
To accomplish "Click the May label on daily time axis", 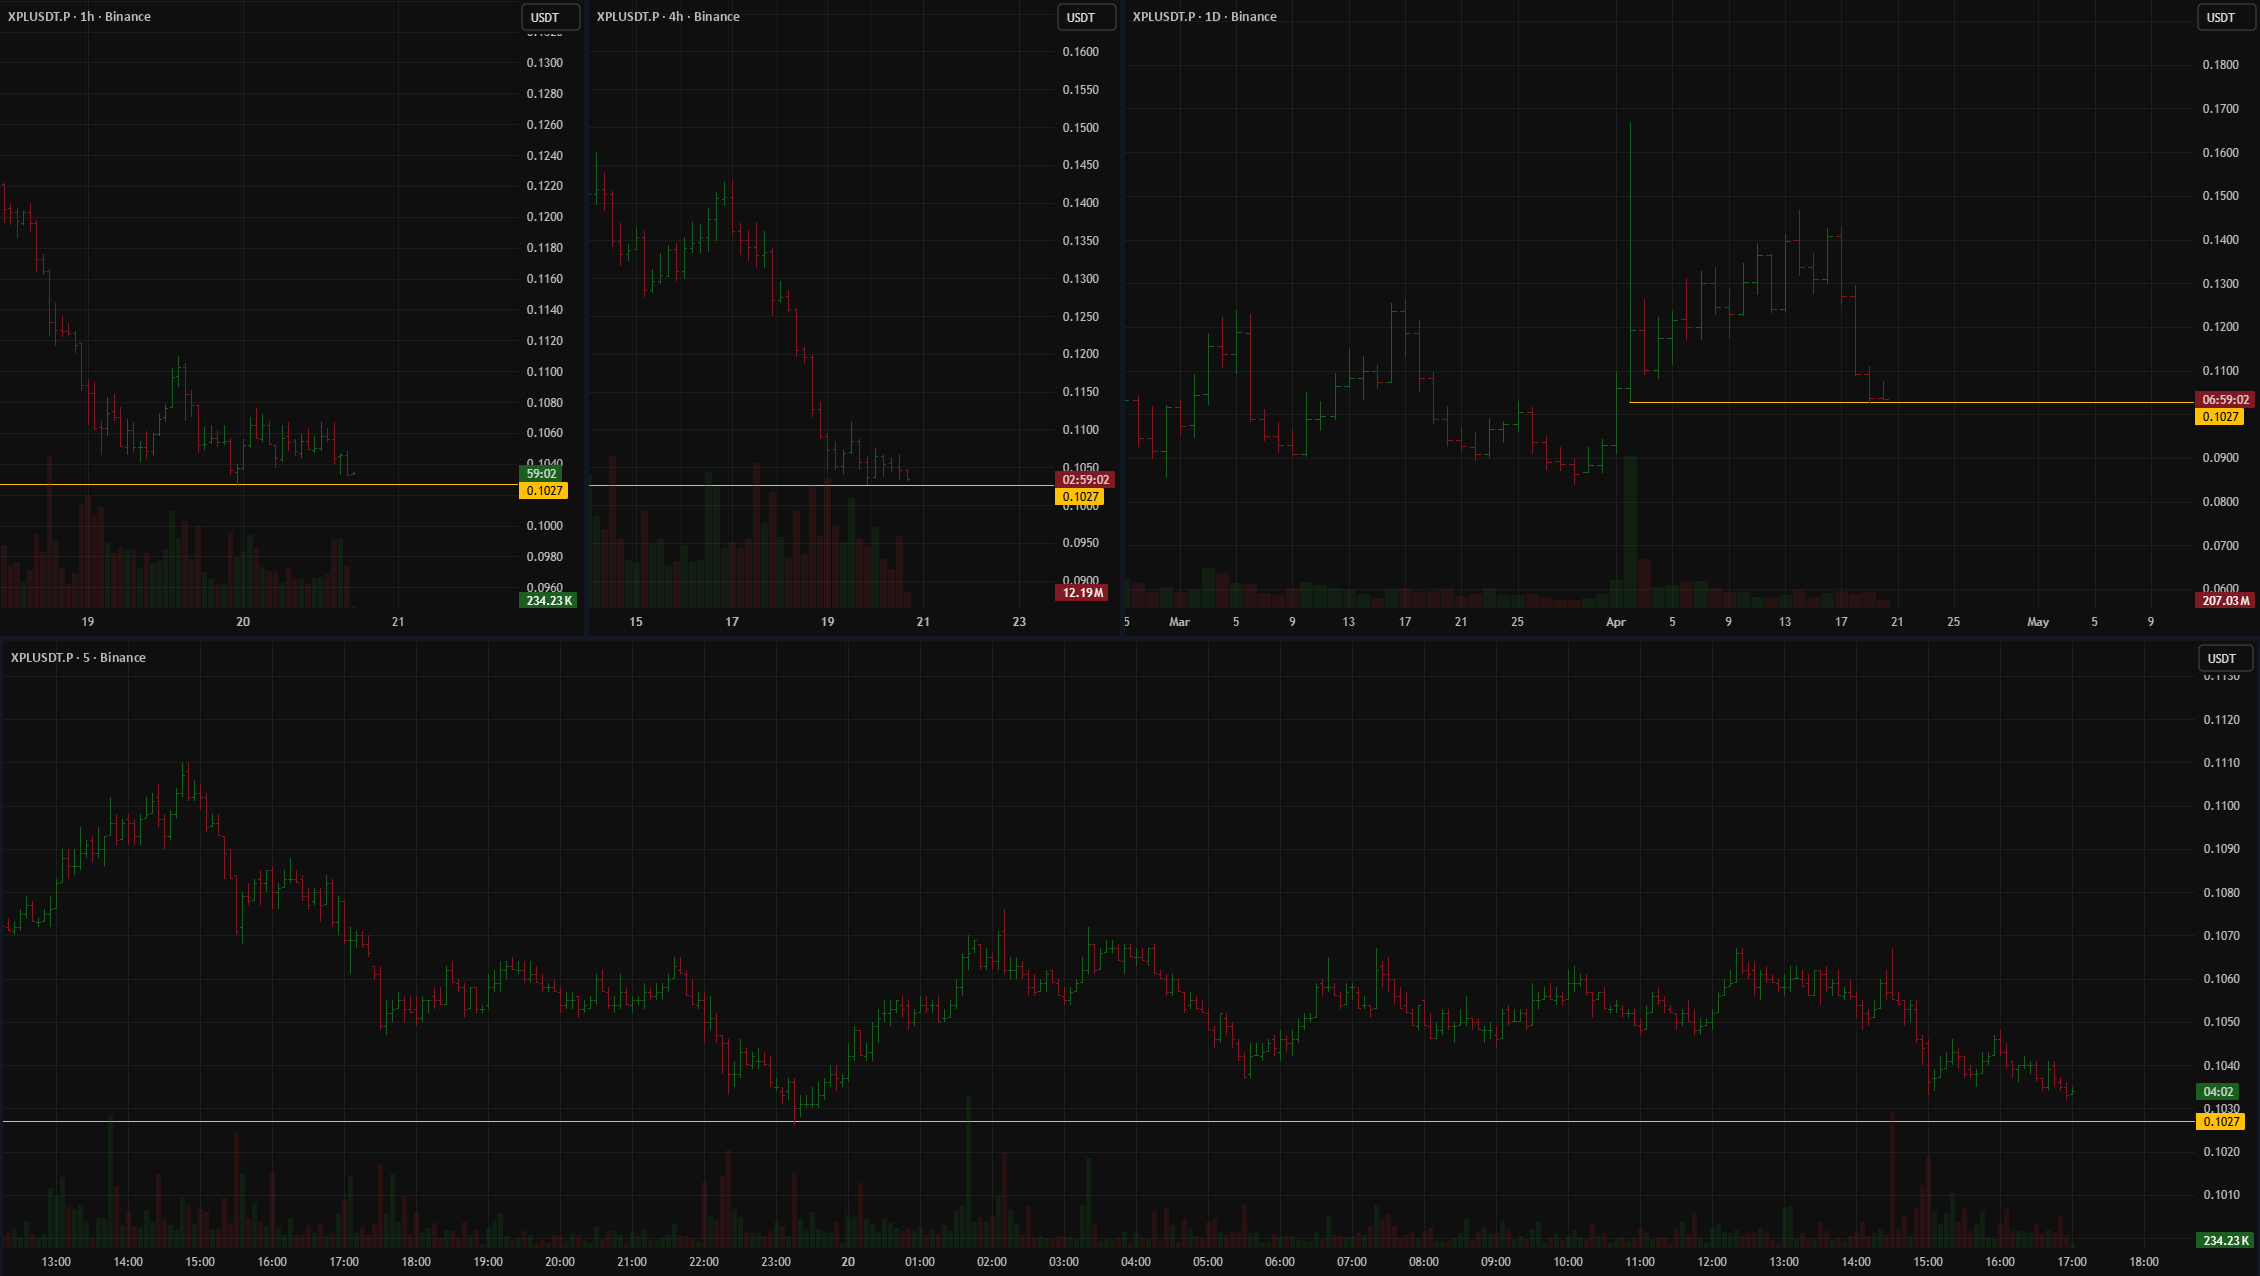I will coord(2037,622).
